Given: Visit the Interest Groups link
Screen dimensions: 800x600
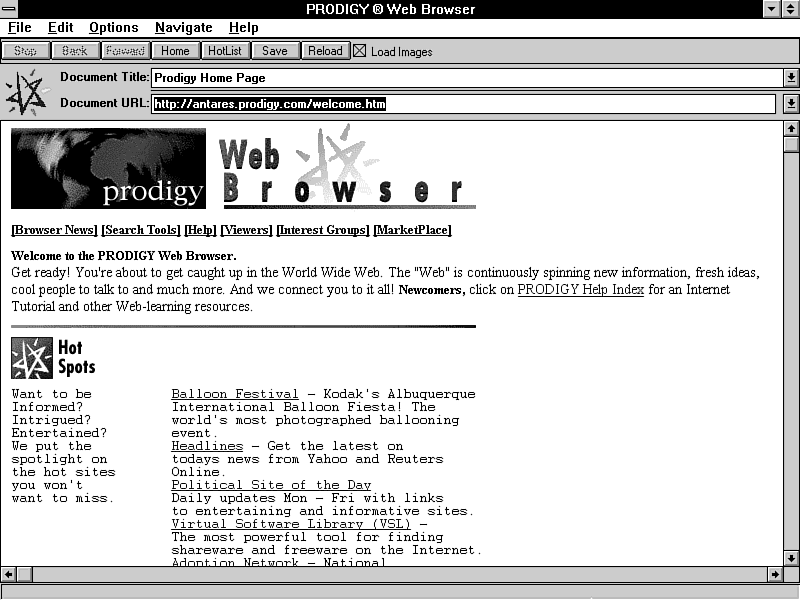Looking at the screenshot, I should click(323, 230).
